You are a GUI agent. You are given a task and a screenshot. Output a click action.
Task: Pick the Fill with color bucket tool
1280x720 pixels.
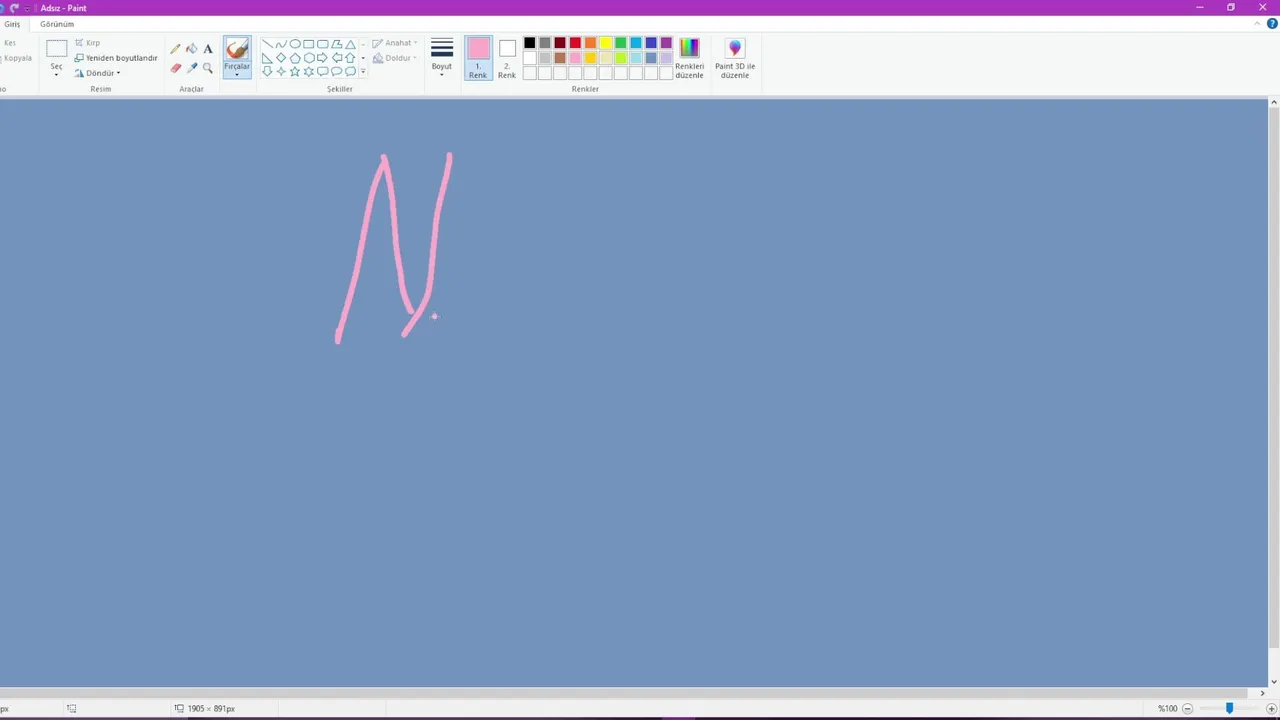[192, 49]
